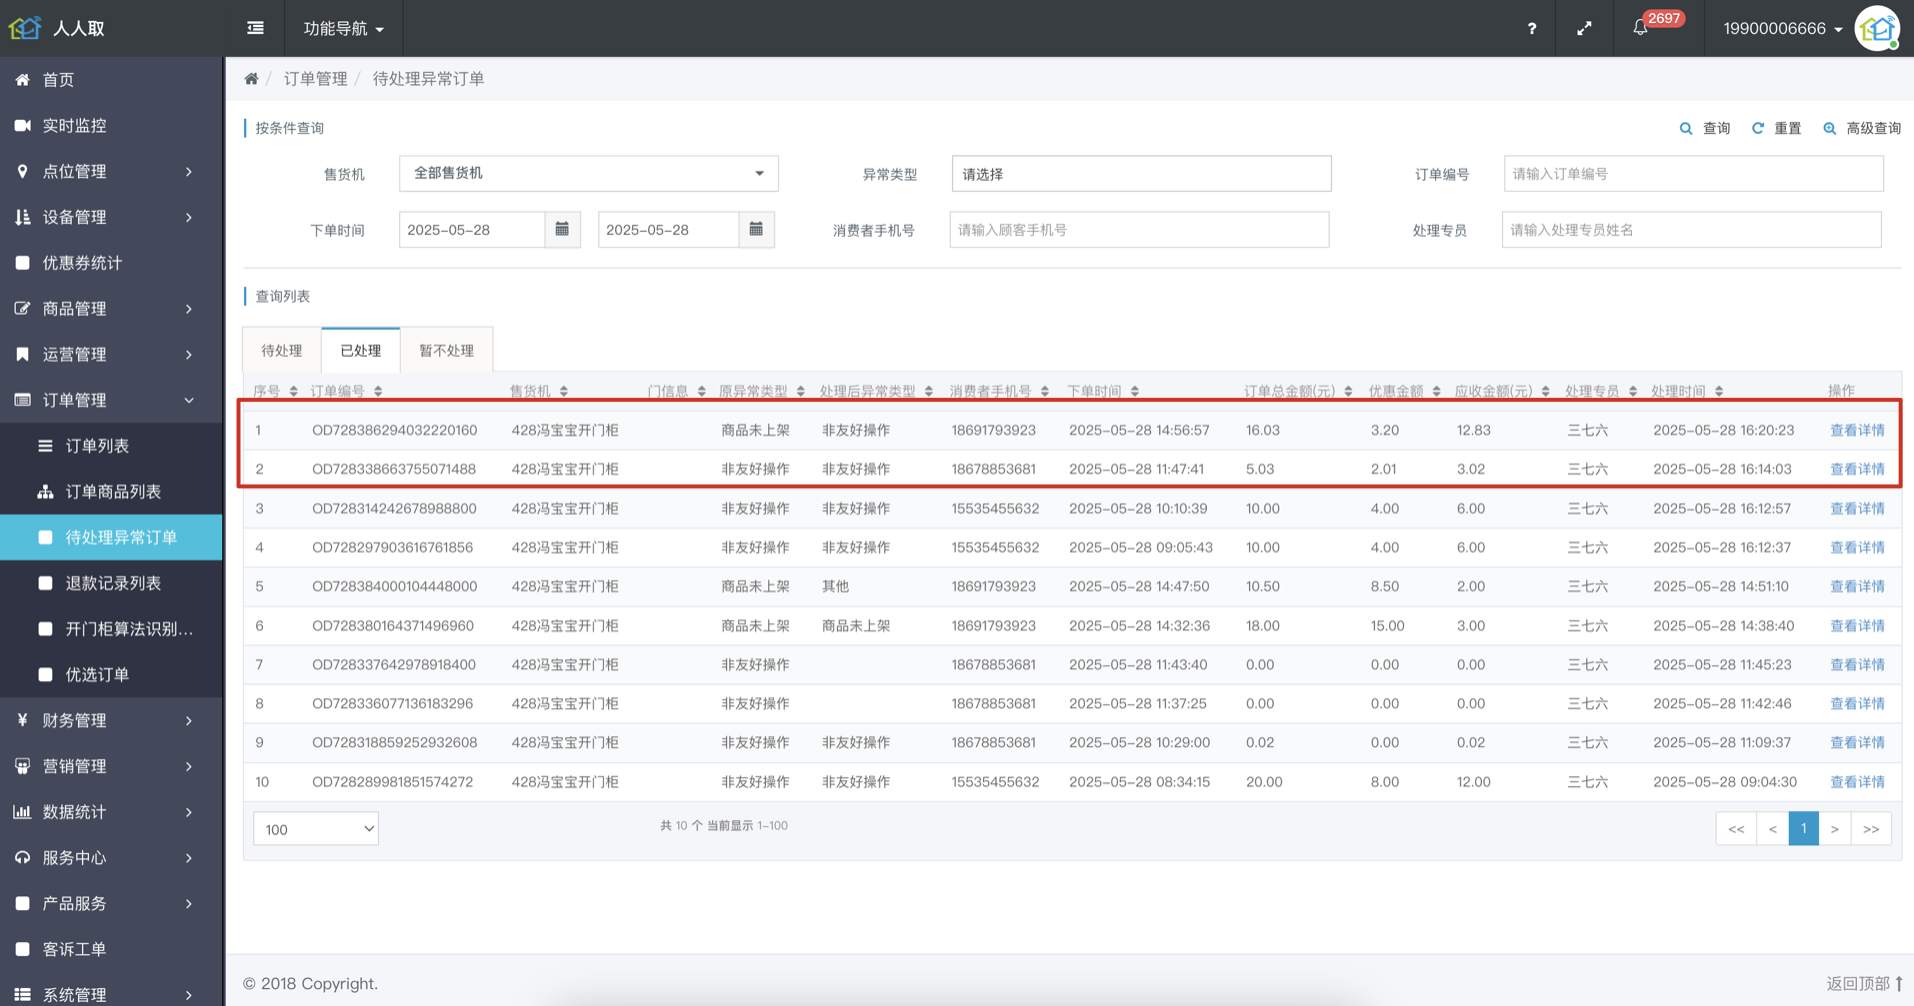Switch to 已处理 tab

tap(360, 351)
